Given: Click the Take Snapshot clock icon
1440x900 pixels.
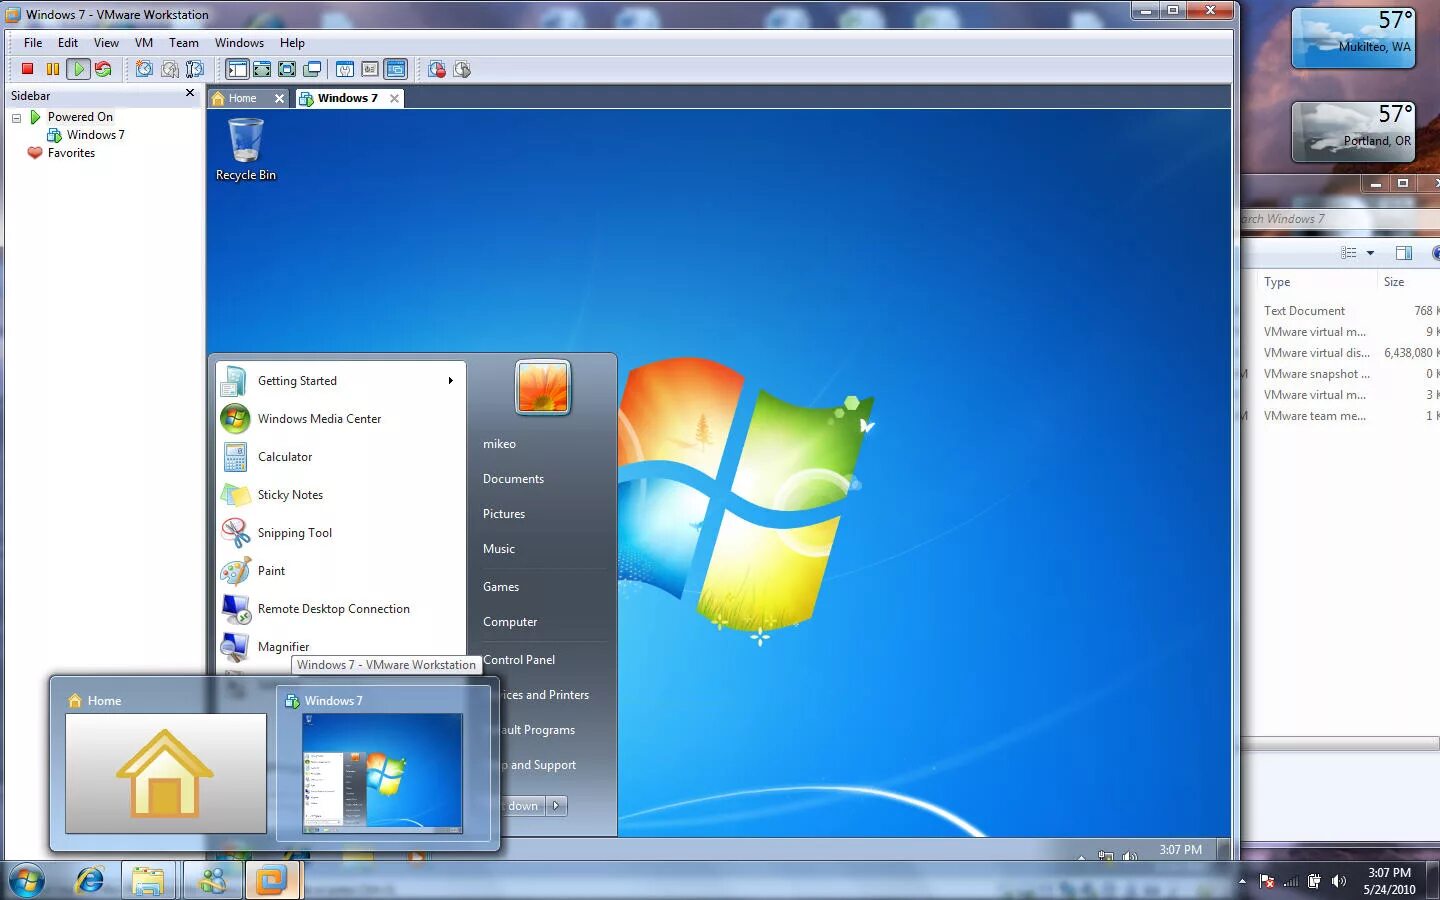Looking at the screenshot, I should pos(145,69).
